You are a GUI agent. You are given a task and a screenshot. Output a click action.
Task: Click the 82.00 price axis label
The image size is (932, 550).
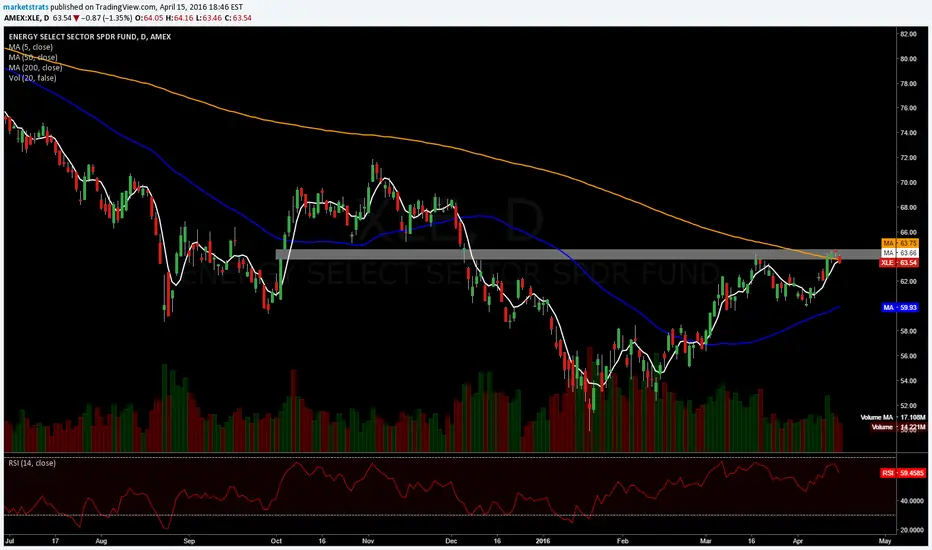[x=908, y=34]
